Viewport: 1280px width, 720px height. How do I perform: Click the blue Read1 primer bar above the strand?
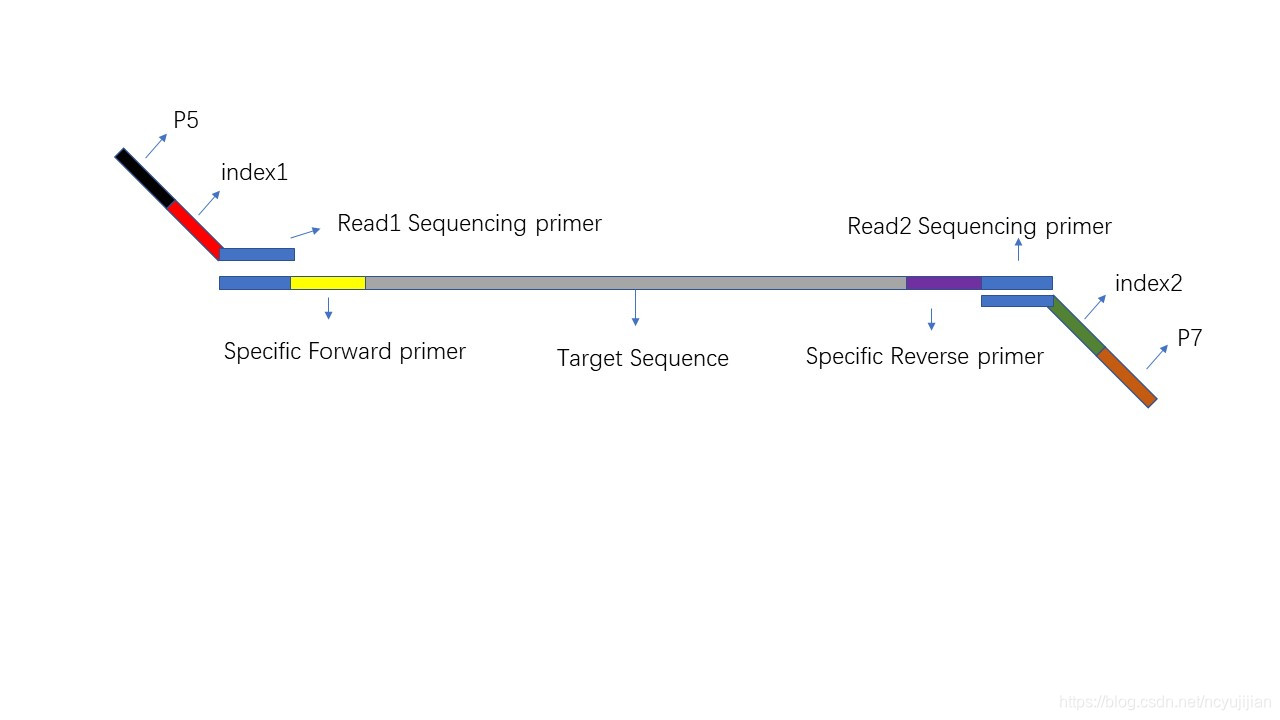tap(257, 254)
